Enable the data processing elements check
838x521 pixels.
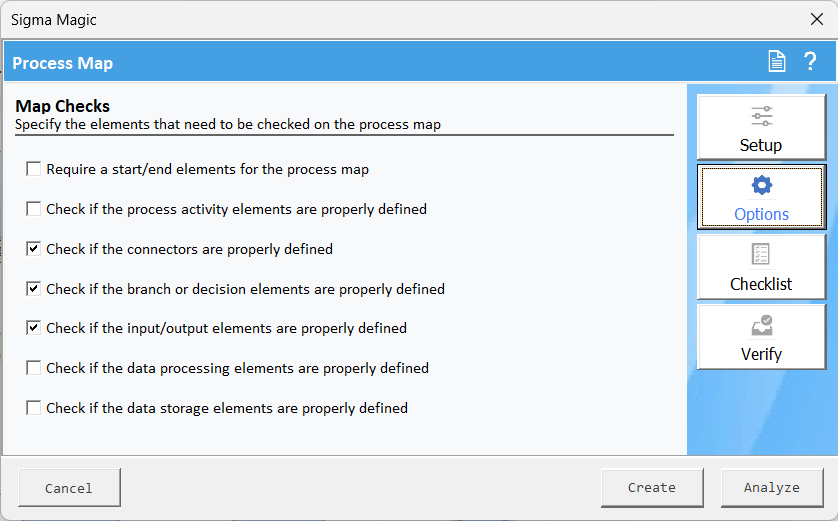point(34,368)
